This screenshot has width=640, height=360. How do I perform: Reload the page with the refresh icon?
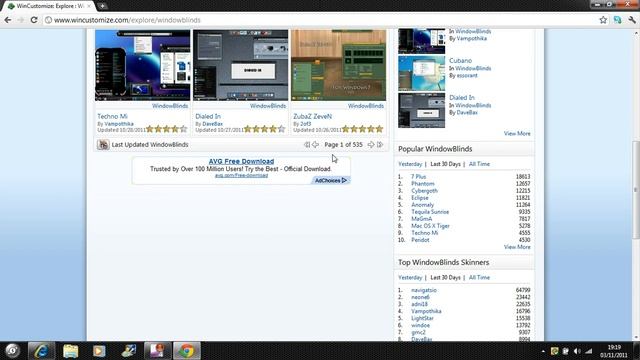click(x=34, y=20)
